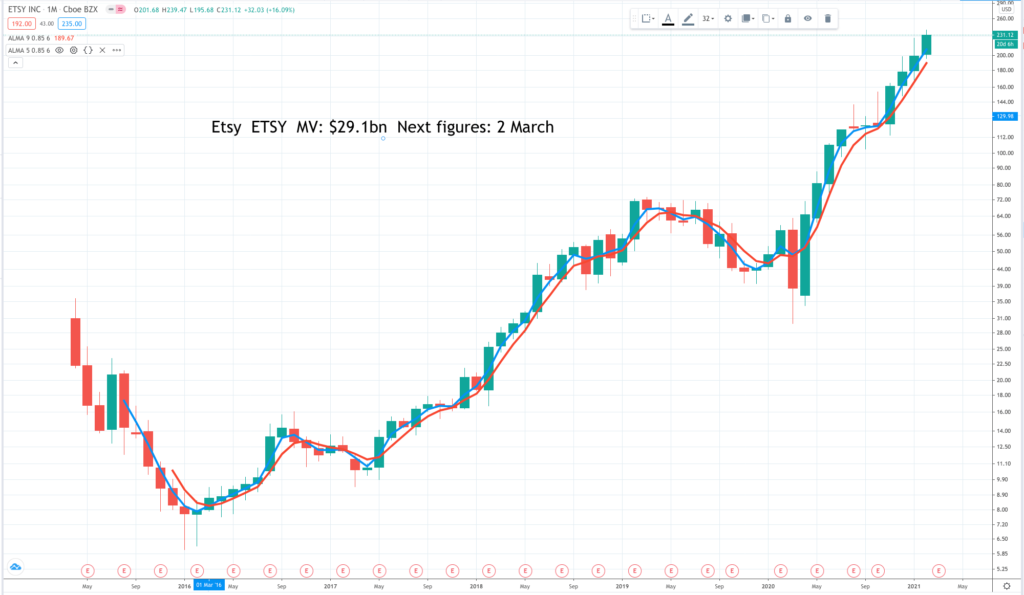Delete the selected drawing with trash icon
The height and width of the screenshot is (595, 1024).
[827, 19]
